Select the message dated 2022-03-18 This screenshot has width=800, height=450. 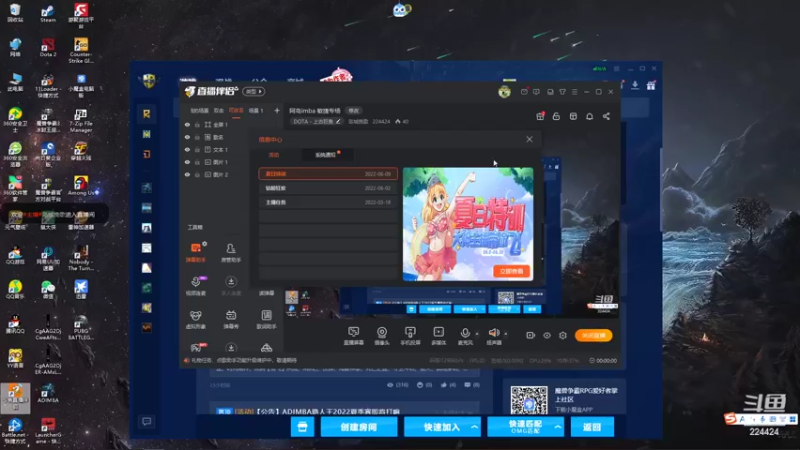(x=328, y=203)
